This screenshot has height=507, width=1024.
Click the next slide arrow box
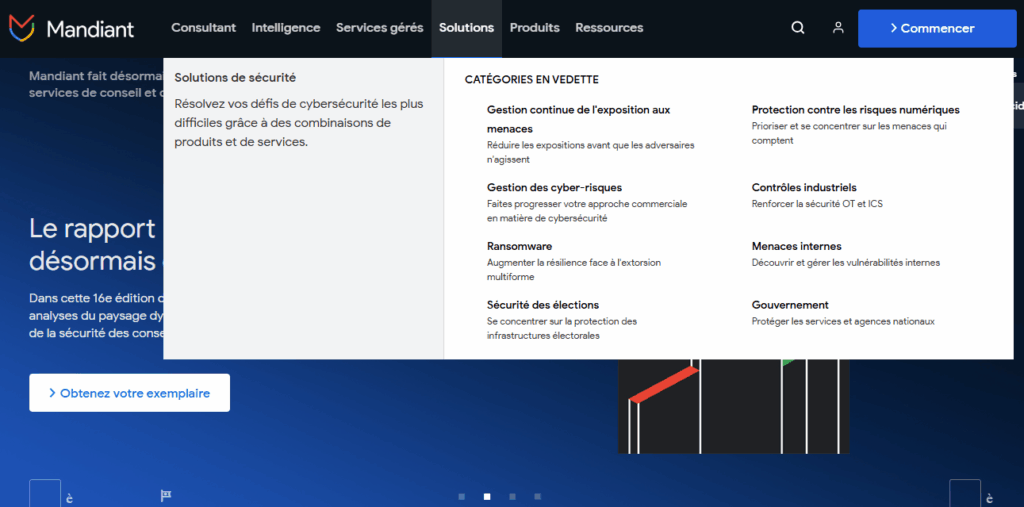click(965, 493)
